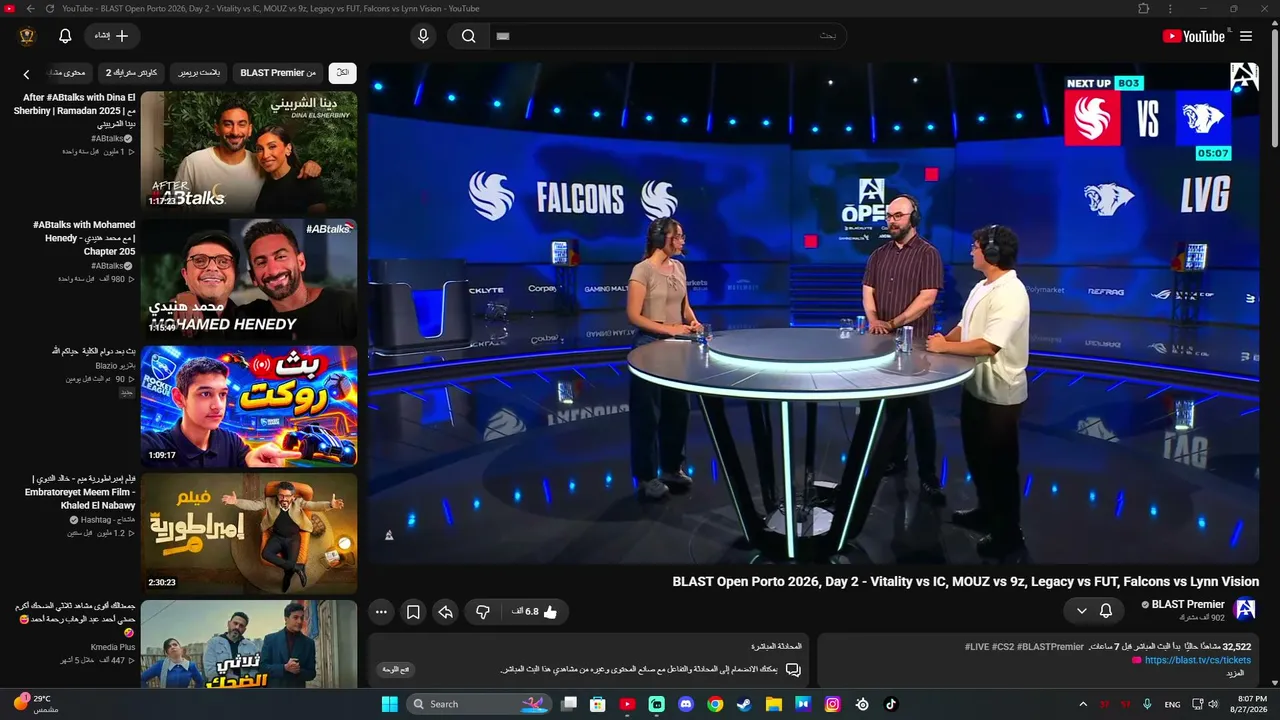Click the search magnifier button
The height and width of the screenshot is (720, 1280).
click(x=468, y=36)
